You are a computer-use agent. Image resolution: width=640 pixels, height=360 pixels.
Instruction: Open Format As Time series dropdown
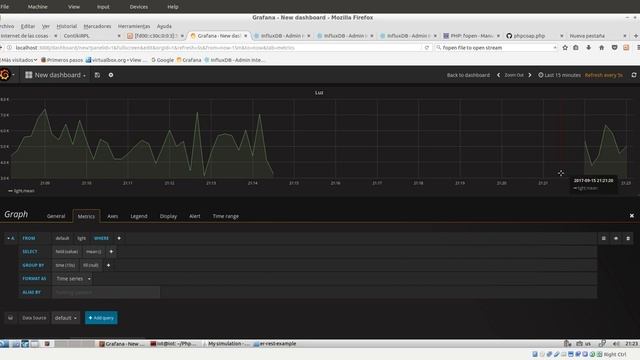pos(73,279)
